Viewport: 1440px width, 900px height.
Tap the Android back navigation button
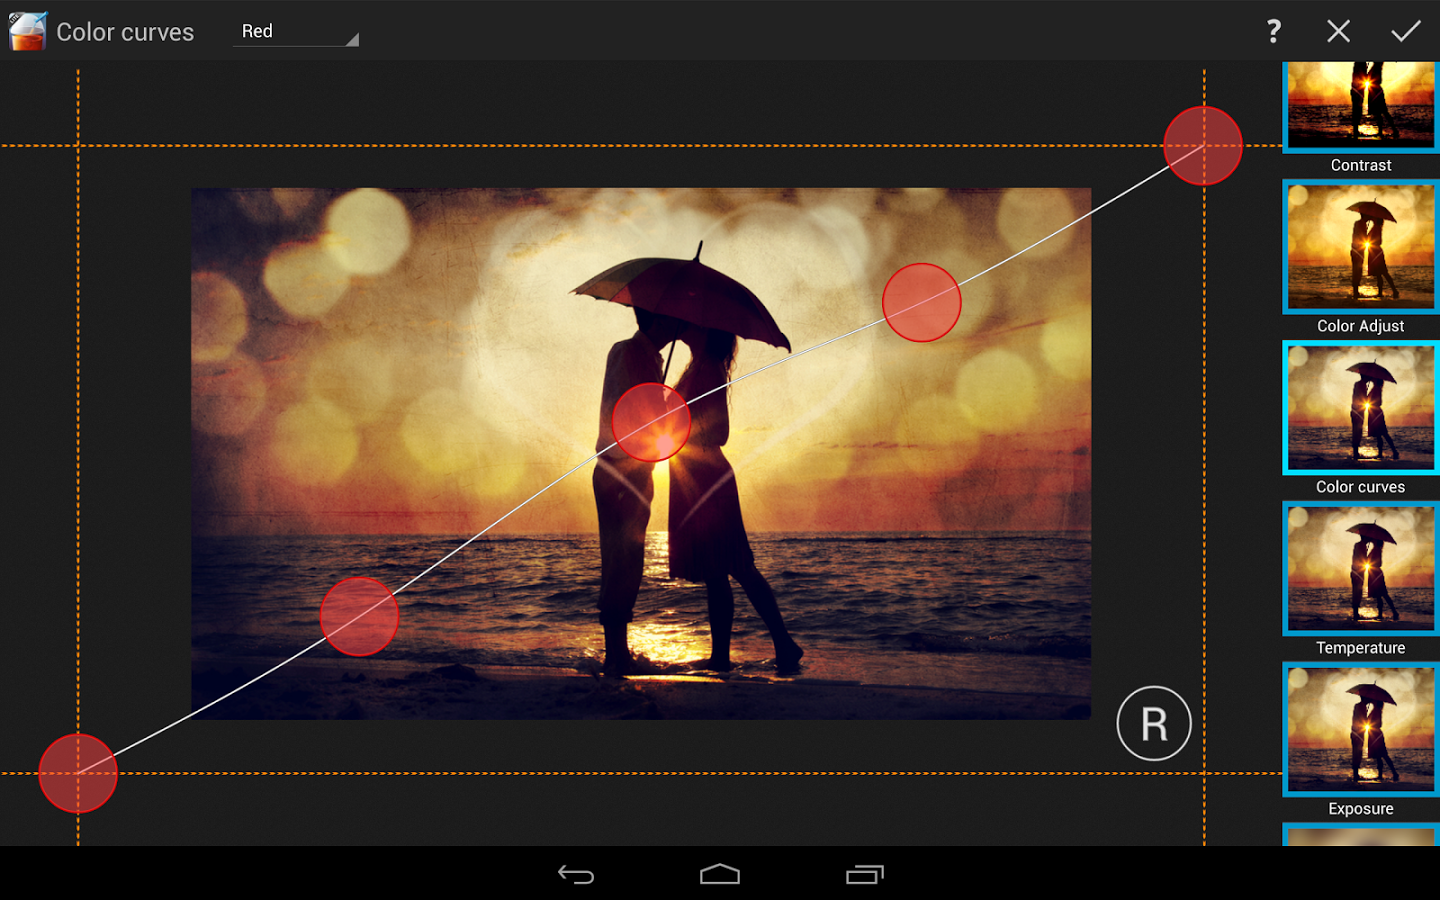click(576, 875)
